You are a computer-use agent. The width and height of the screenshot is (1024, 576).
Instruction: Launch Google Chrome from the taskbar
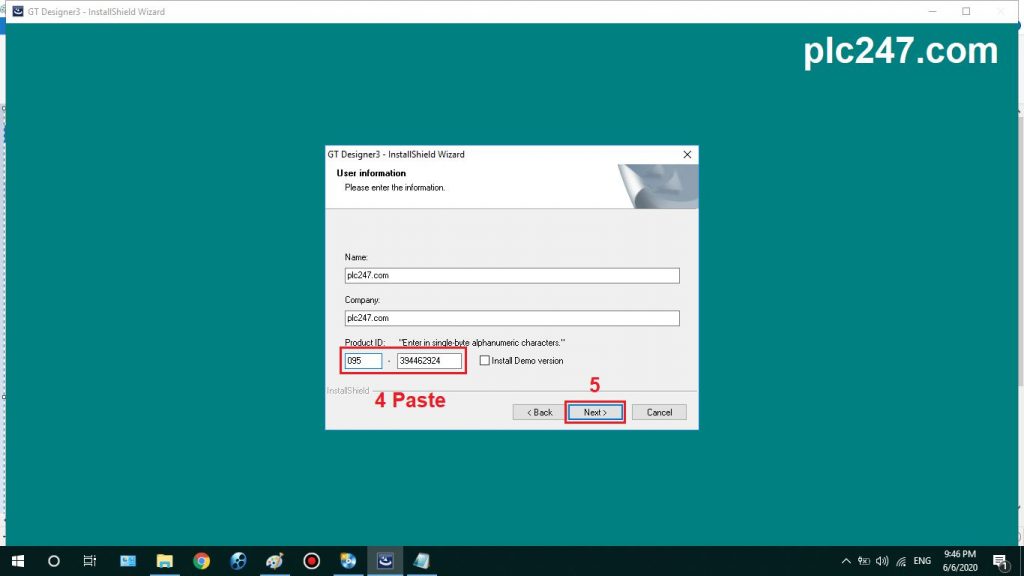point(201,561)
